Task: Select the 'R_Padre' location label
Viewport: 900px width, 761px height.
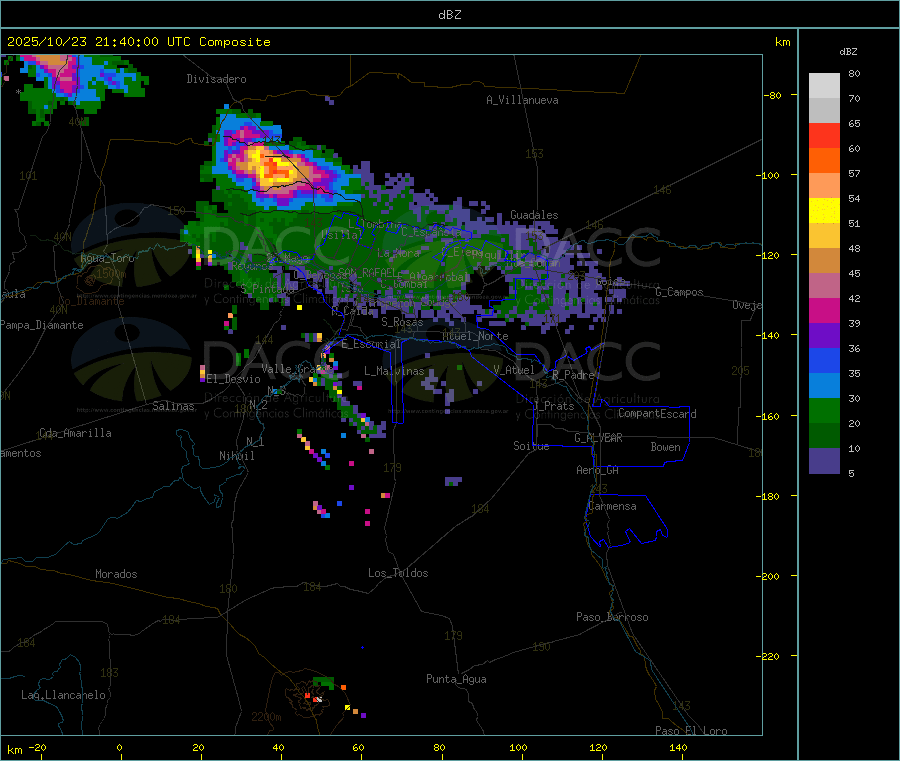Action: click(573, 375)
